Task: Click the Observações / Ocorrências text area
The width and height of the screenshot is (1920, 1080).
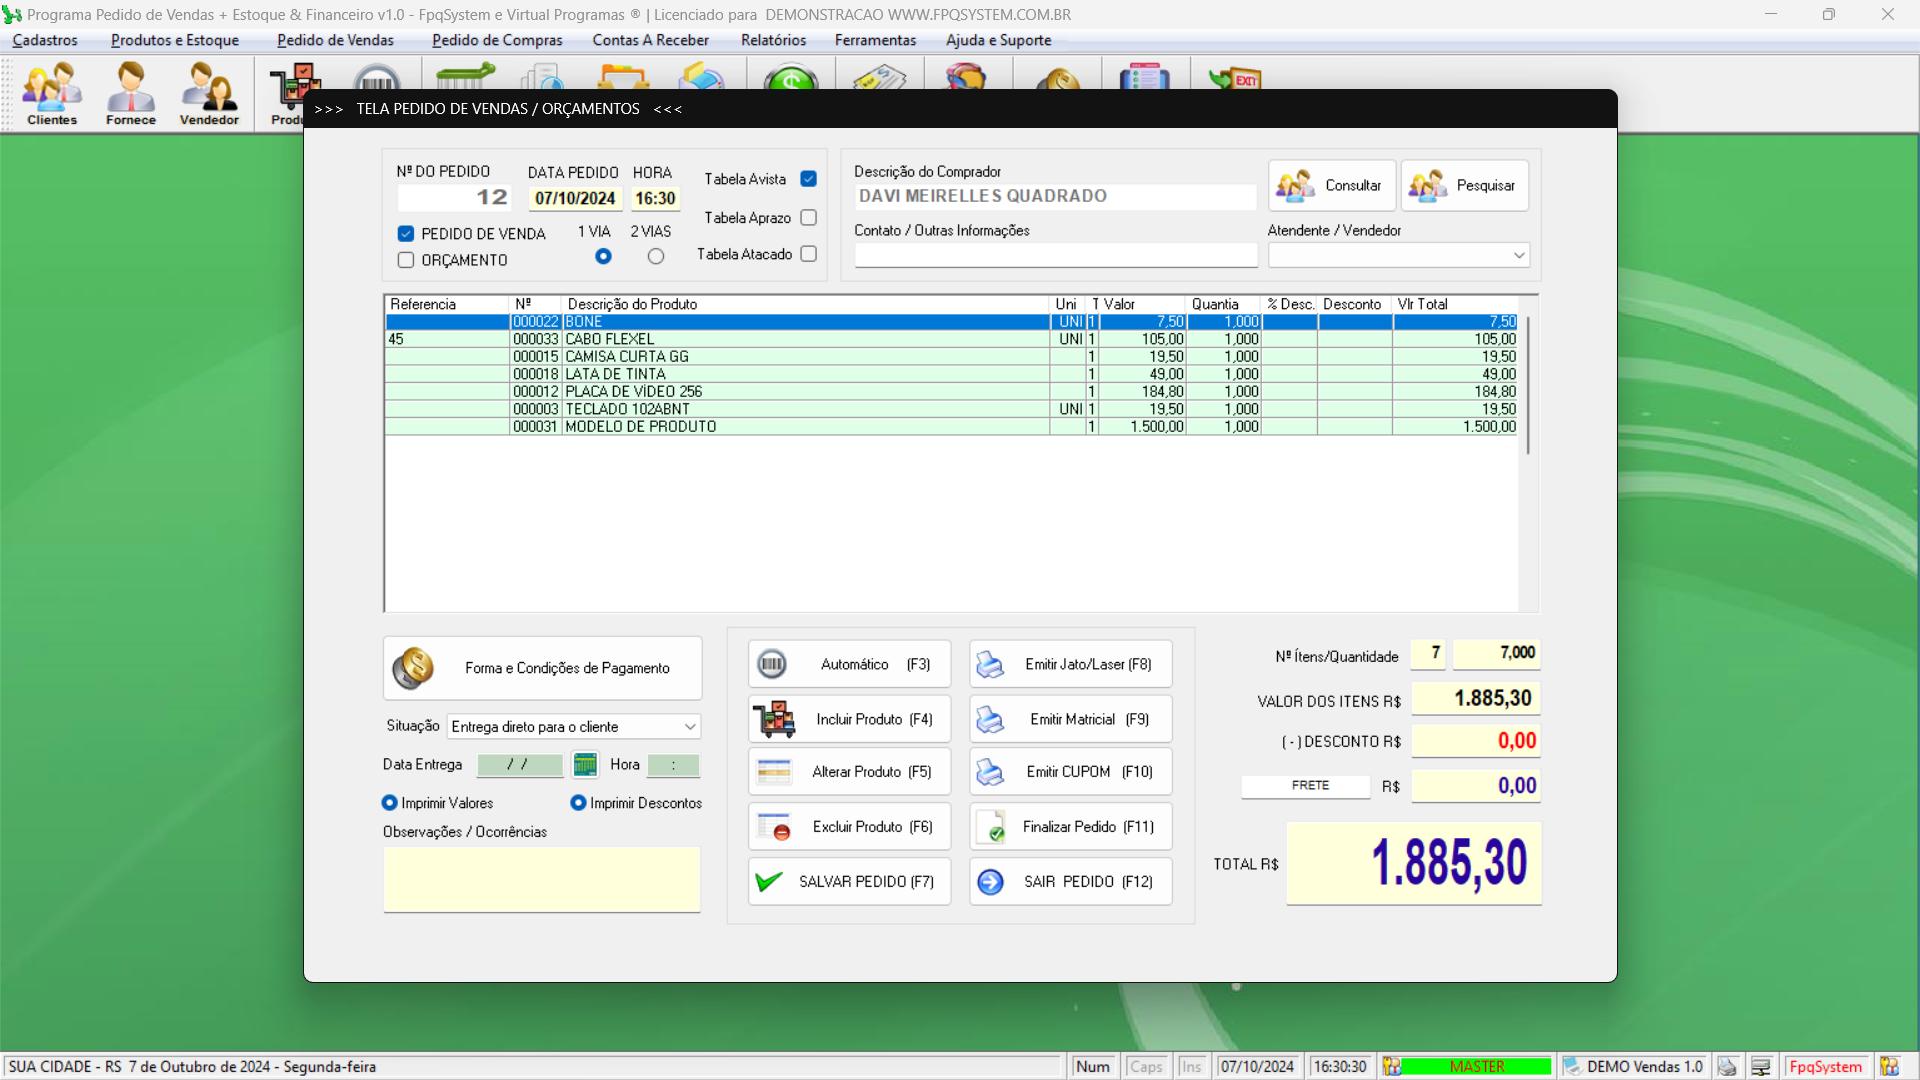Action: [542, 879]
